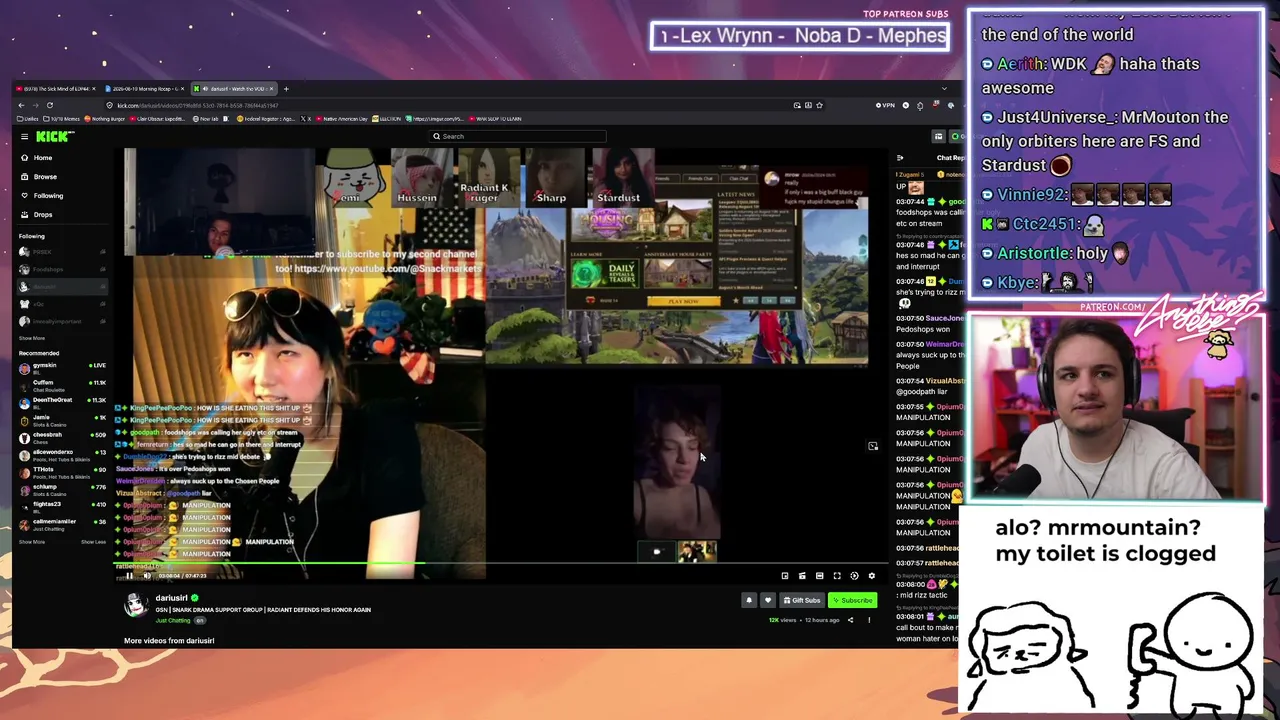Open the video more-options menu
This screenshot has height=720, width=1280.
click(x=869, y=620)
